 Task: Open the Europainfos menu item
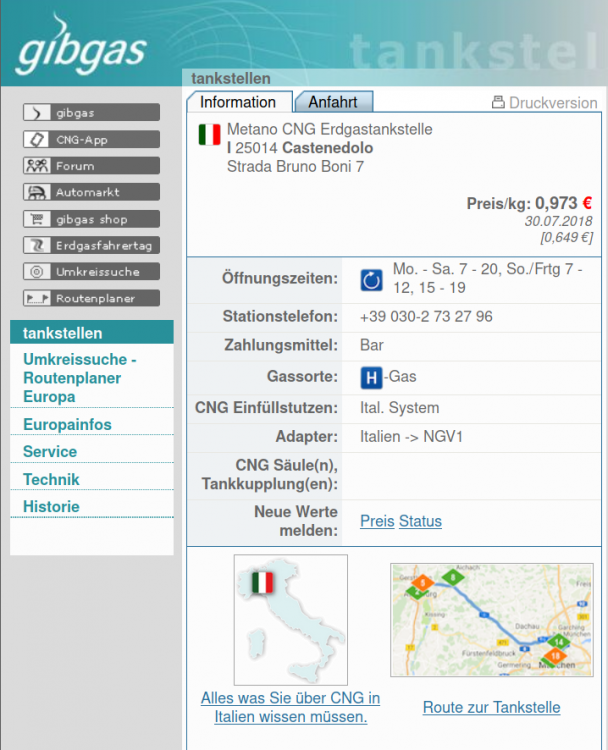[x=67, y=424]
